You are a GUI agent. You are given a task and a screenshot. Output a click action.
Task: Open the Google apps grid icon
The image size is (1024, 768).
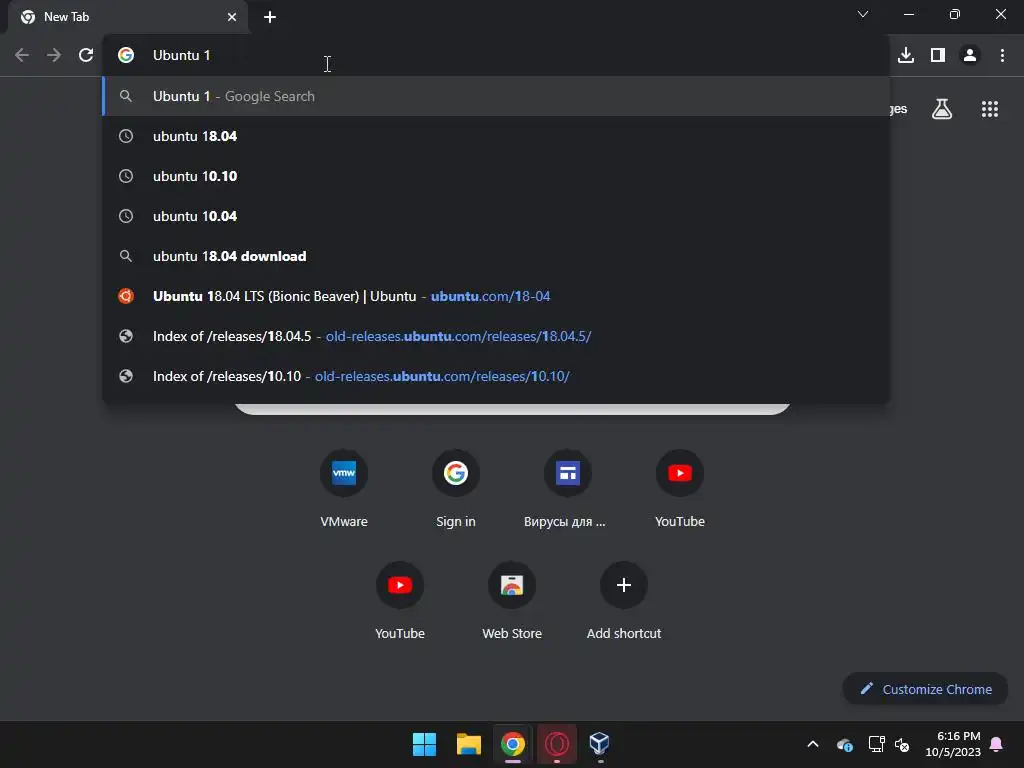coord(990,109)
